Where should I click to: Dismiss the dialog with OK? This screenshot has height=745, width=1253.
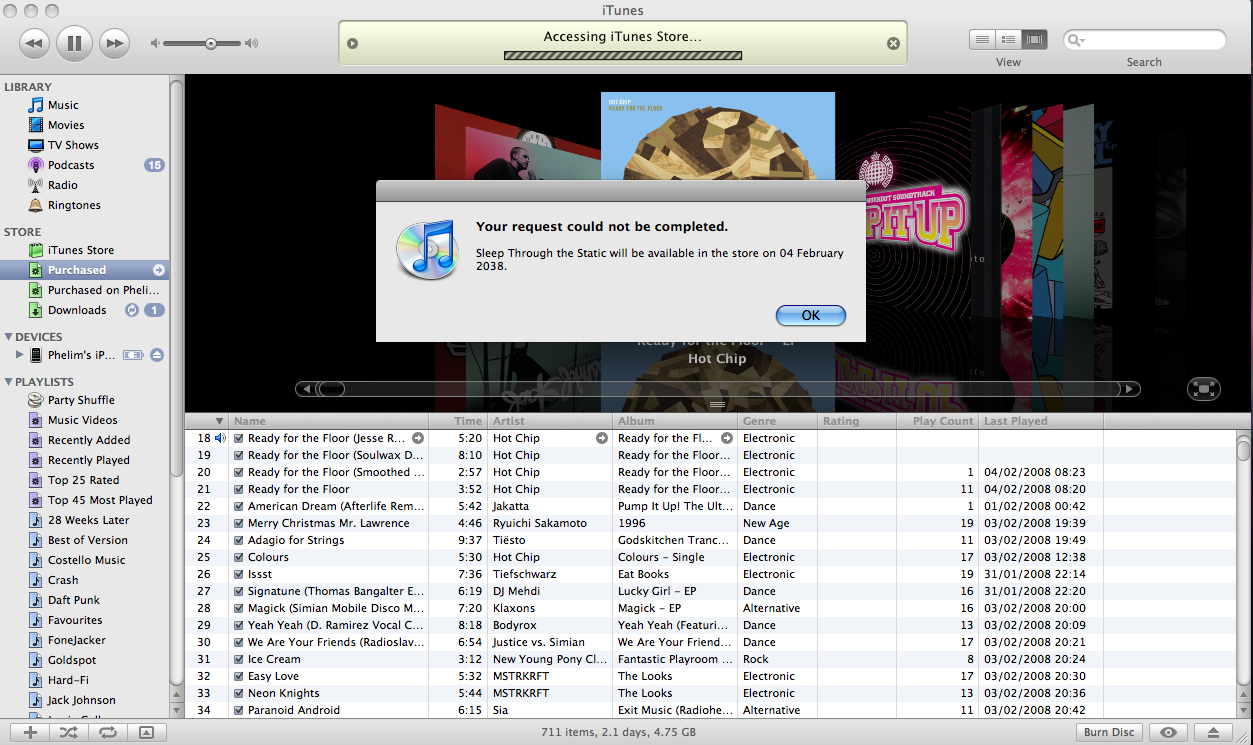[810, 315]
